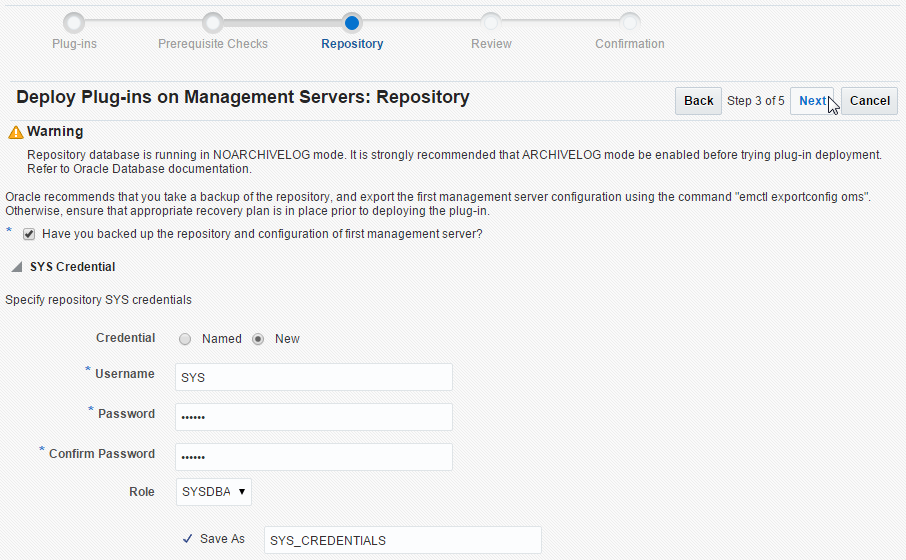The height and width of the screenshot is (560, 906).
Task: Click the Warning triangle icon
Action: click(x=16, y=133)
